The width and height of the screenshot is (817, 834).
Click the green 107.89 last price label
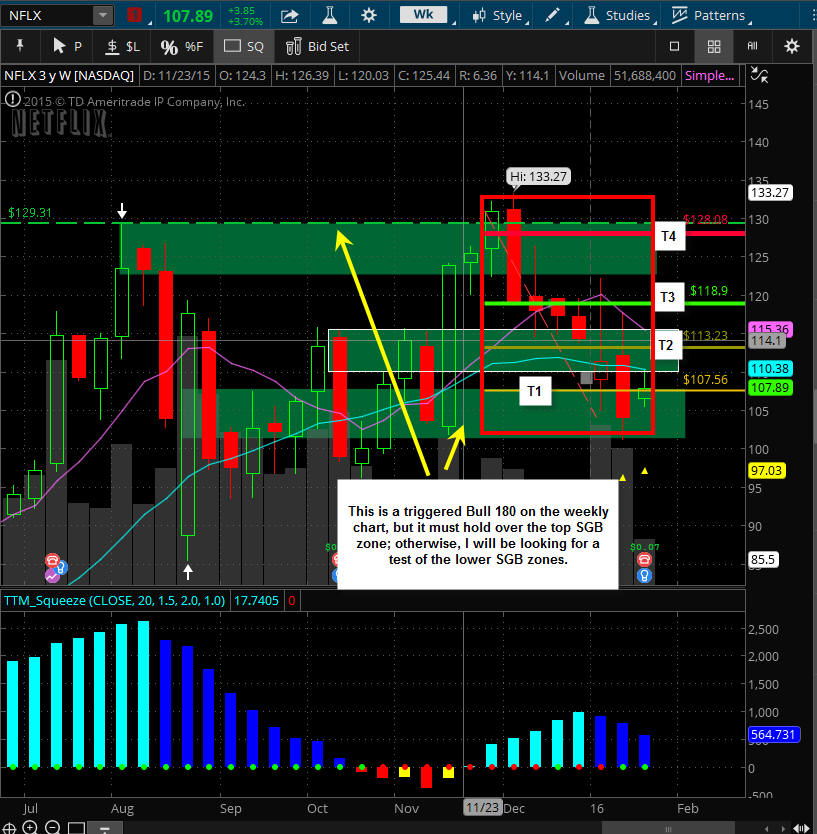tap(770, 387)
